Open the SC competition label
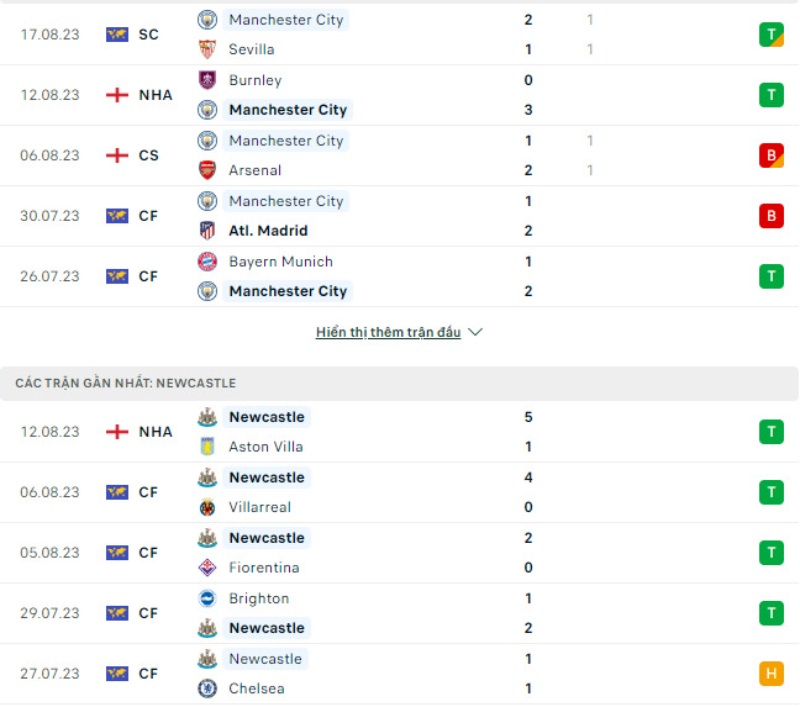Viewport: 800px width, 707px height. pos(144,34)
